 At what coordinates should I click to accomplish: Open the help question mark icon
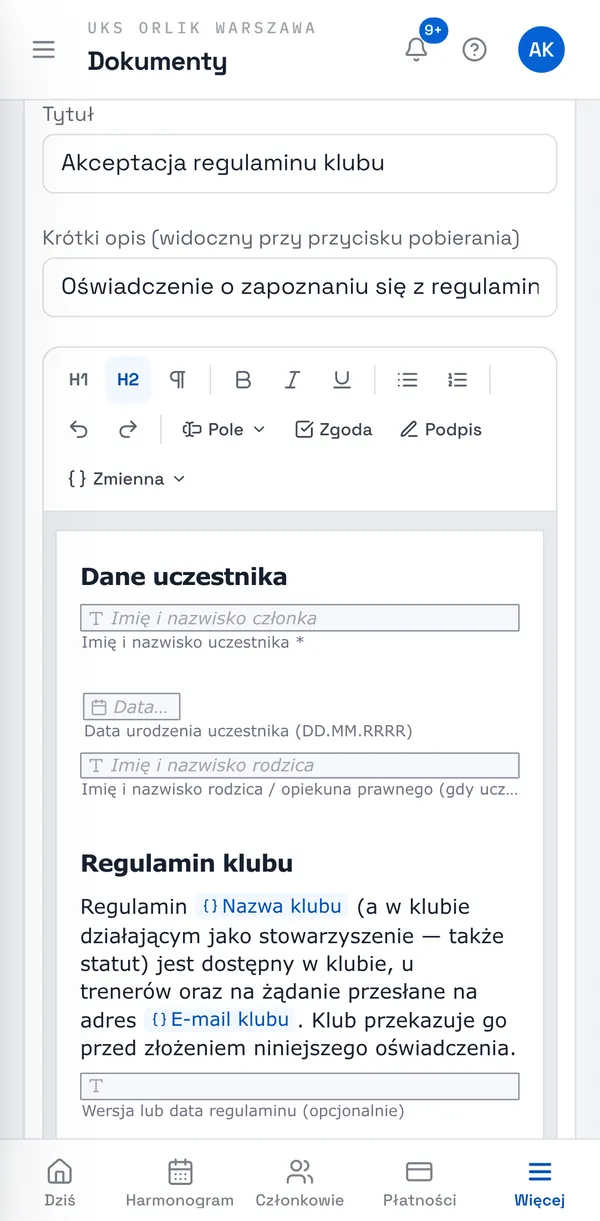475,49
